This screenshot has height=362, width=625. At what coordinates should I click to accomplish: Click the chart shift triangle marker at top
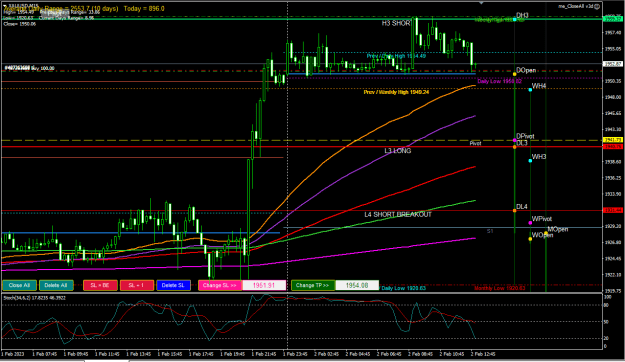tap(481, 3)
